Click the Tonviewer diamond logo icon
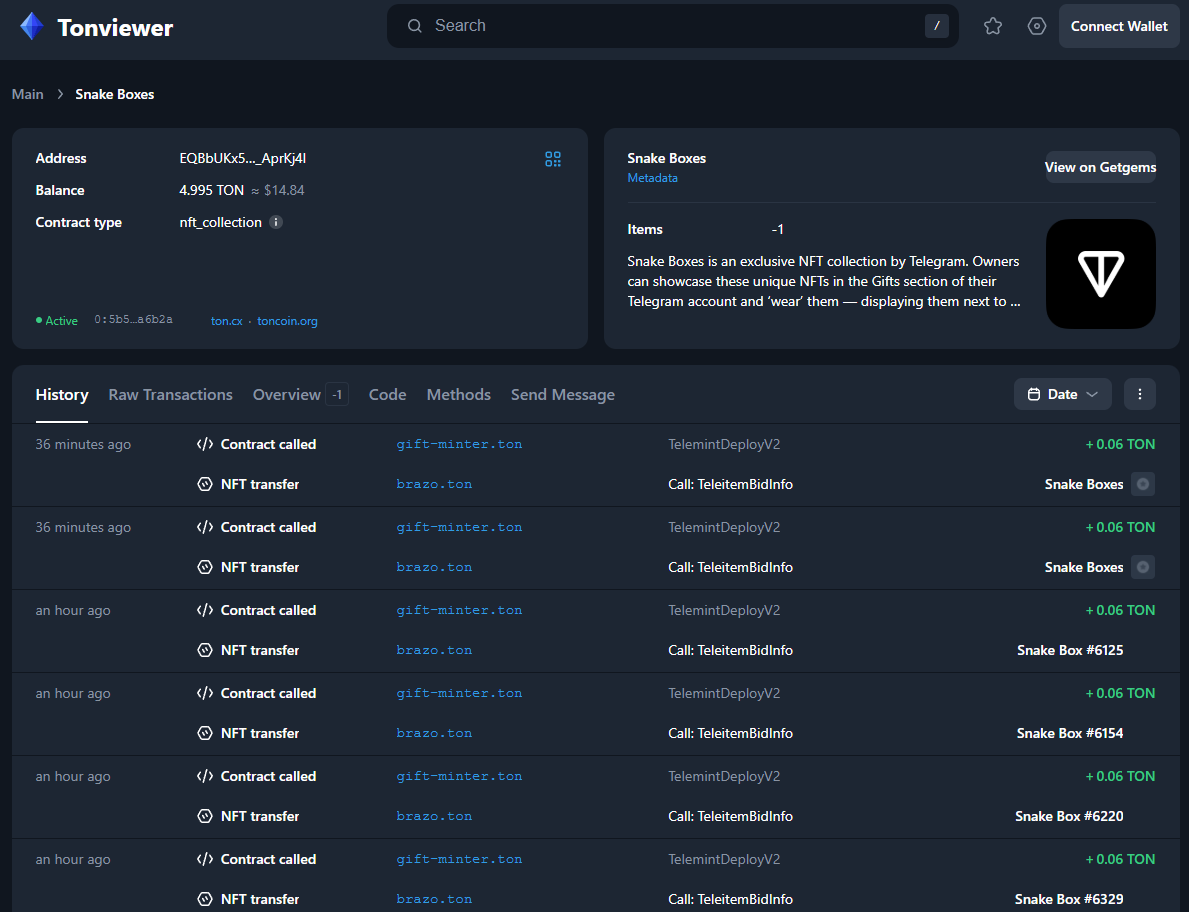Viewport: 1189px width, 912px height. pyautogui.click(x=32, y=27)
